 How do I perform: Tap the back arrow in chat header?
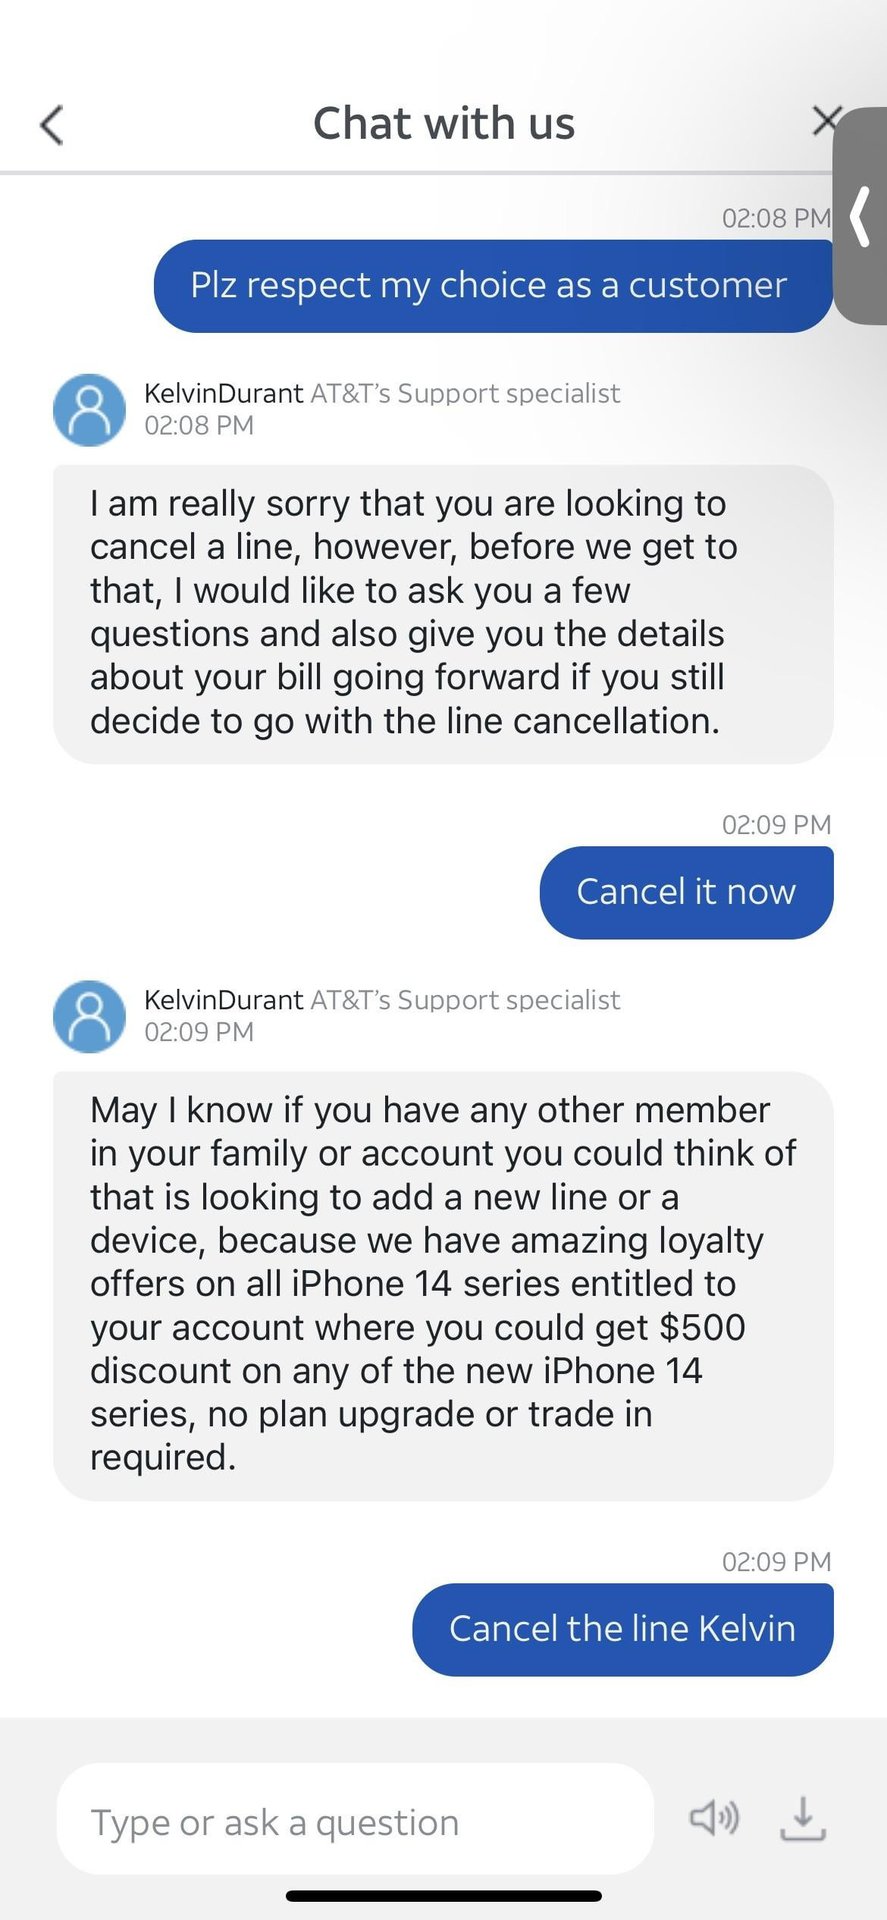[x=52, y=125]
